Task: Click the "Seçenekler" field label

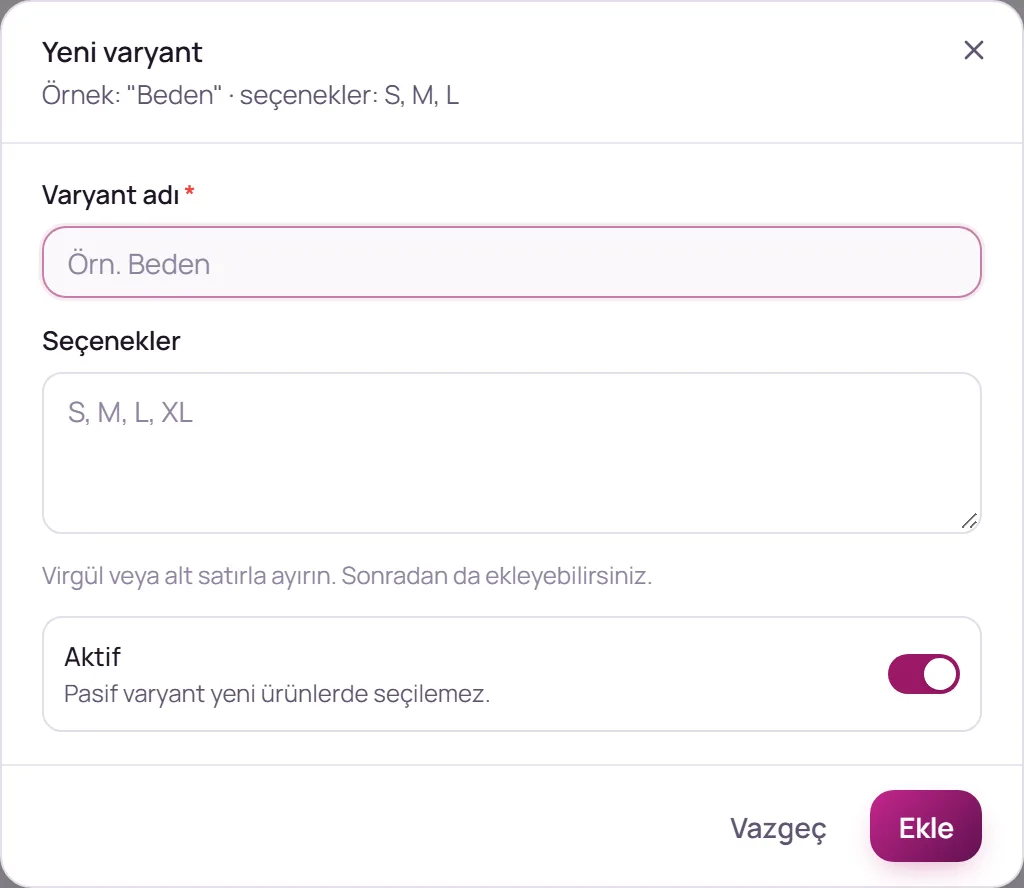Action: pyautogui.click(x=111, y=341)
